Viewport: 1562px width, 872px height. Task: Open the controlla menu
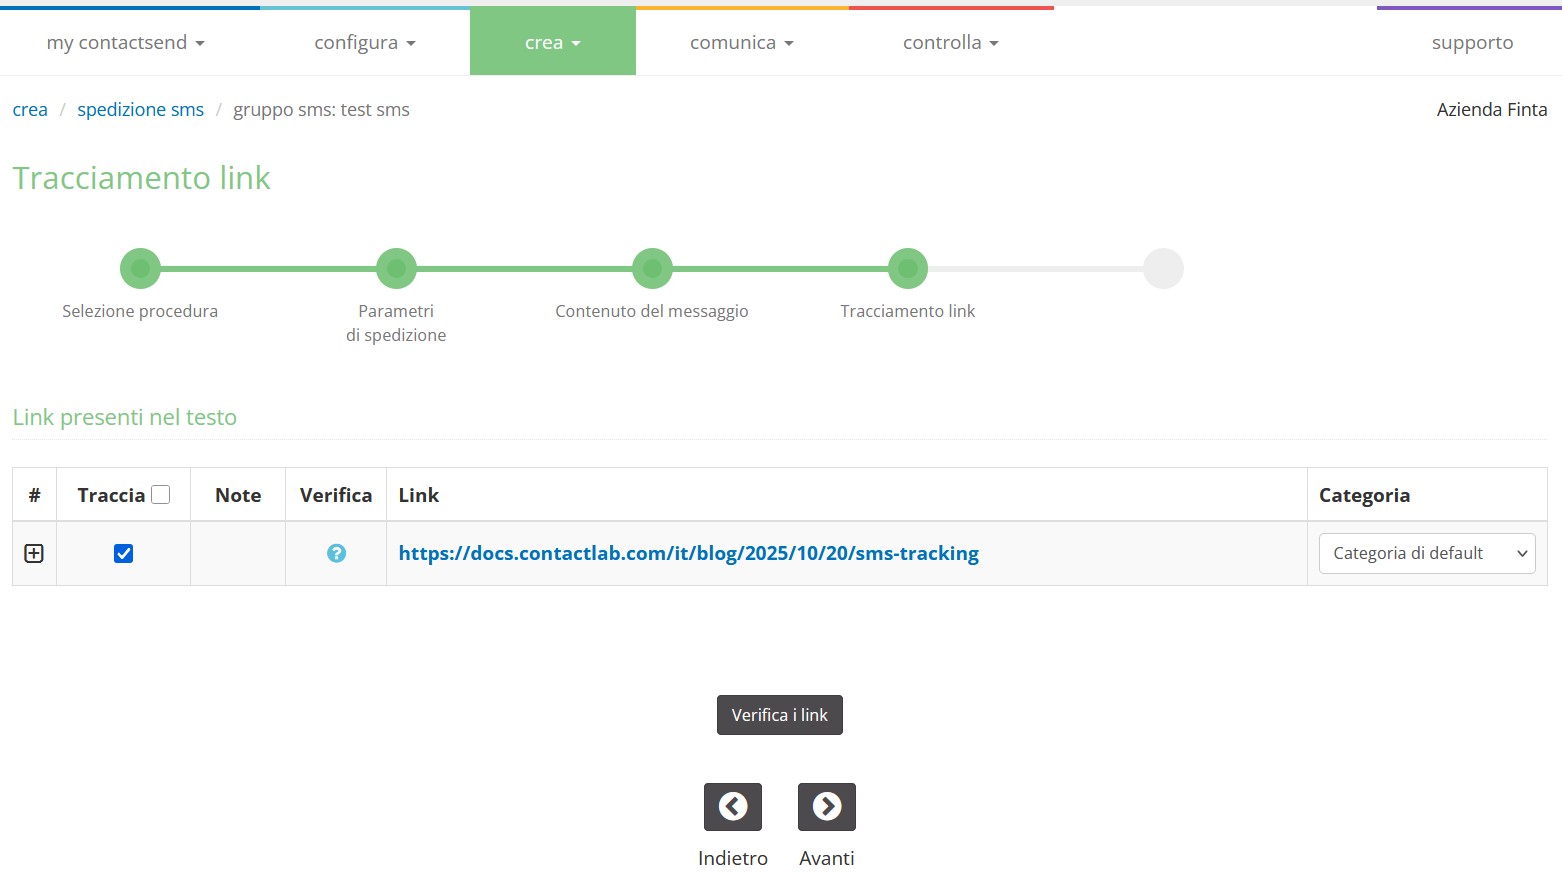coord(950,43)
